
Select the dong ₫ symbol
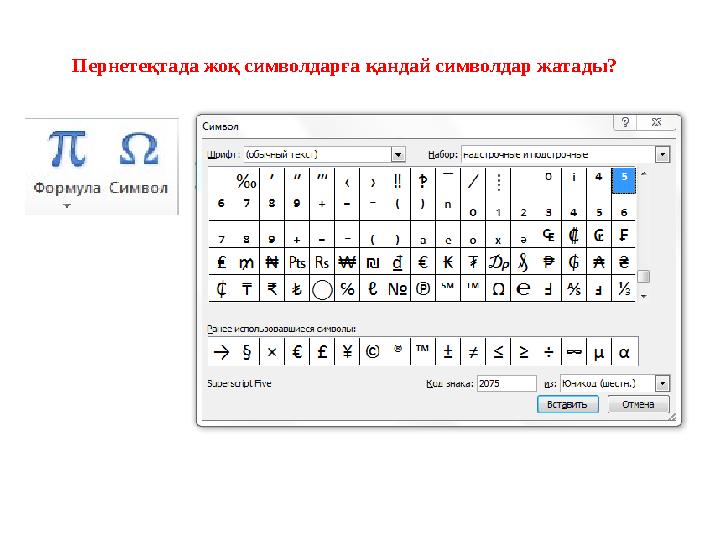[x=398, y=262]
